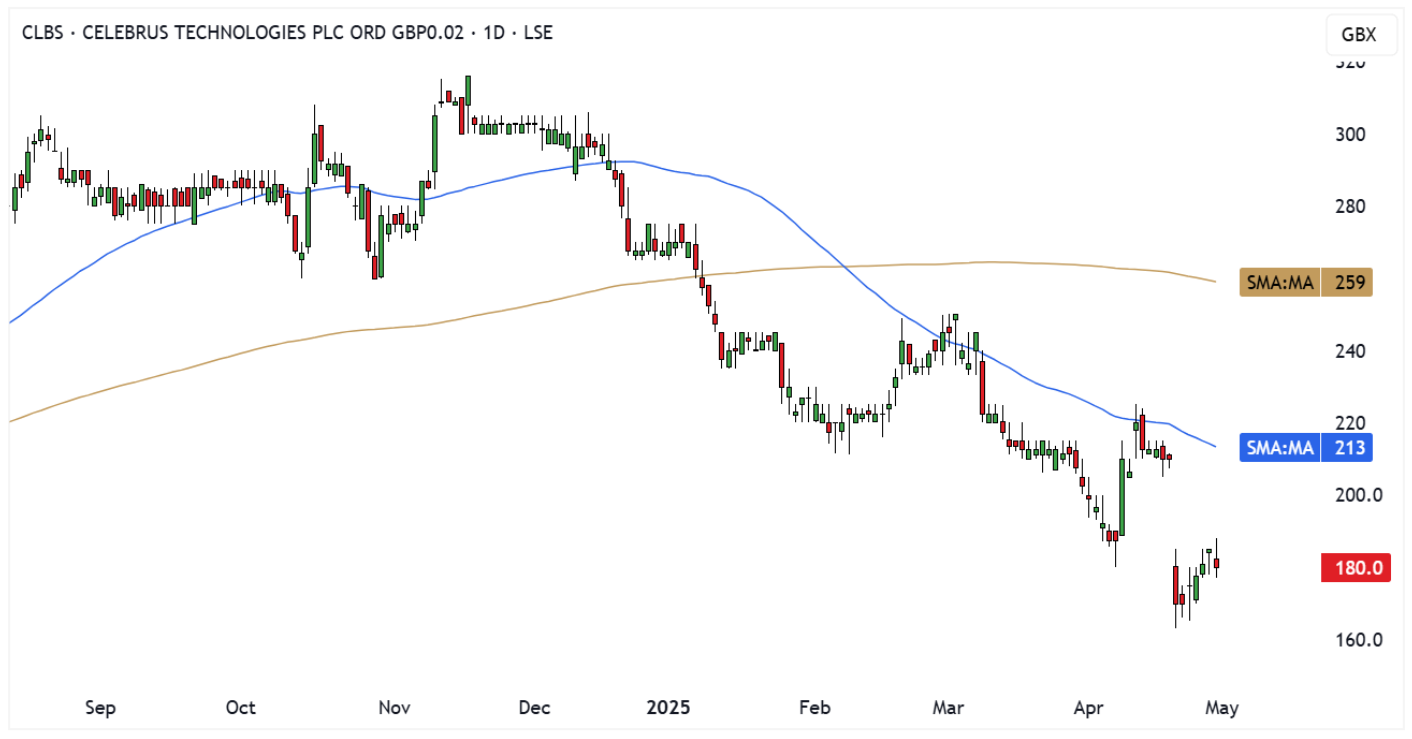Click the 220 price axis label
This screenshot has width=1412, height=739.
click(1351, 423)
